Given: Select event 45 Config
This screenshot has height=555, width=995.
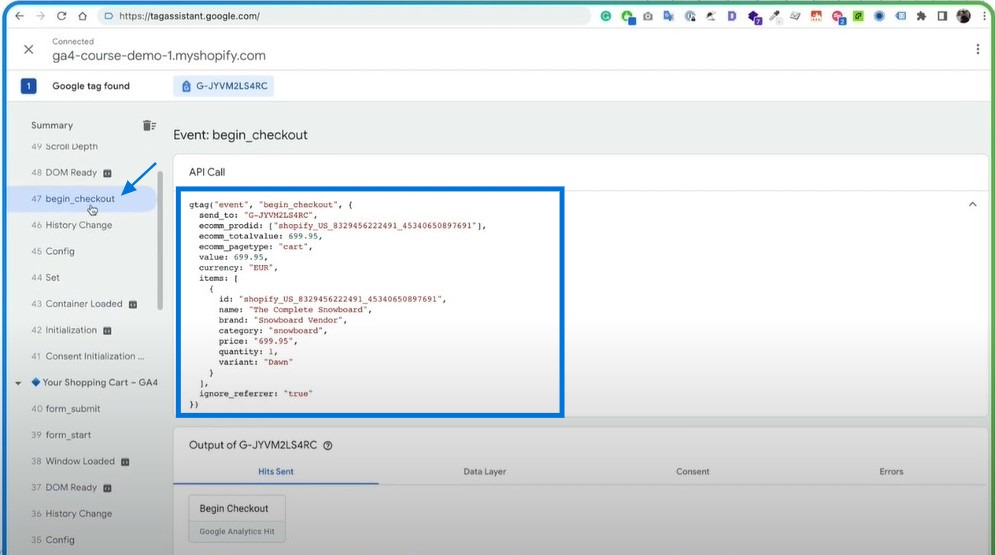Looking at the screenshot, I should pos(53,251).
